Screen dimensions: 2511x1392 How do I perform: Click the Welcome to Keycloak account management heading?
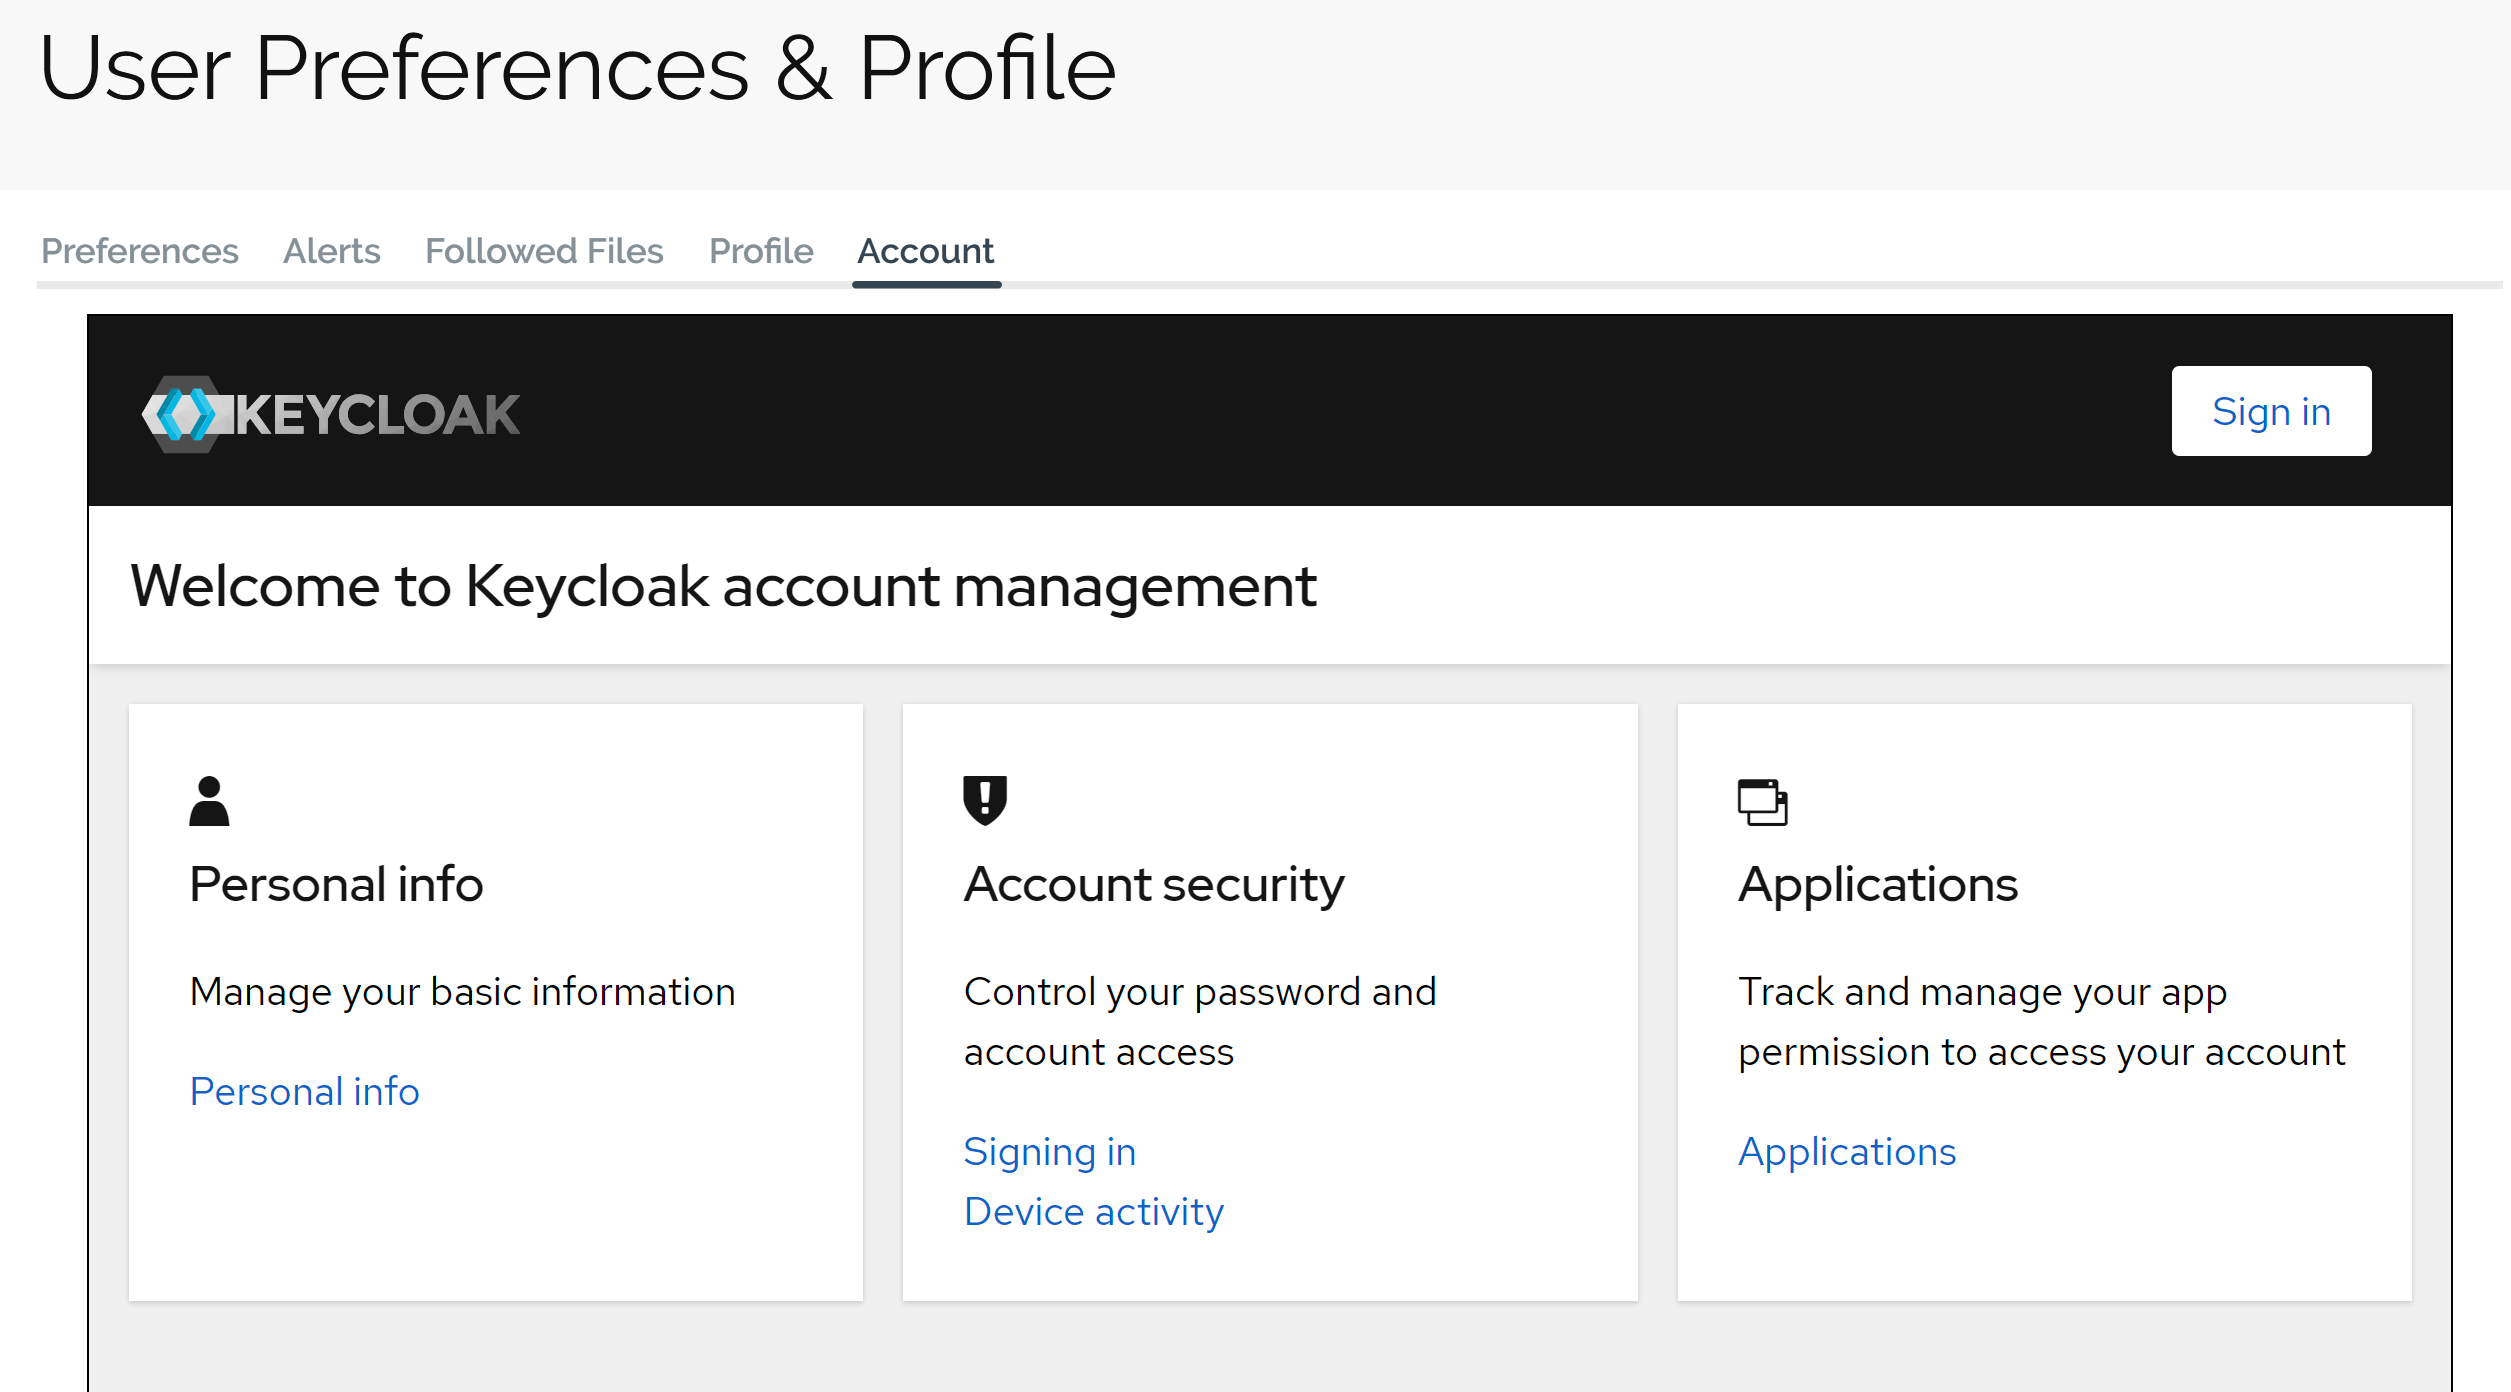[x=723, y=586]
